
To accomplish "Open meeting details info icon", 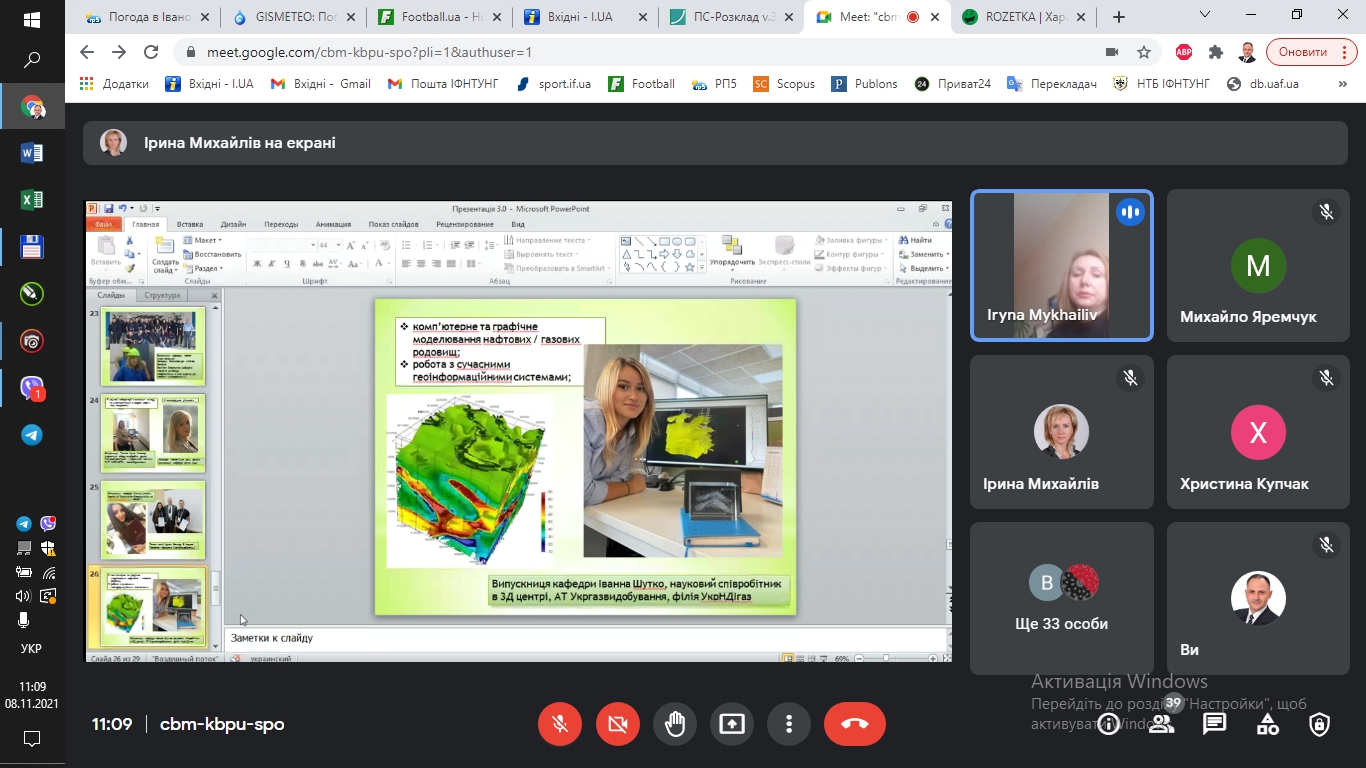I will [x=1108, y=725].
